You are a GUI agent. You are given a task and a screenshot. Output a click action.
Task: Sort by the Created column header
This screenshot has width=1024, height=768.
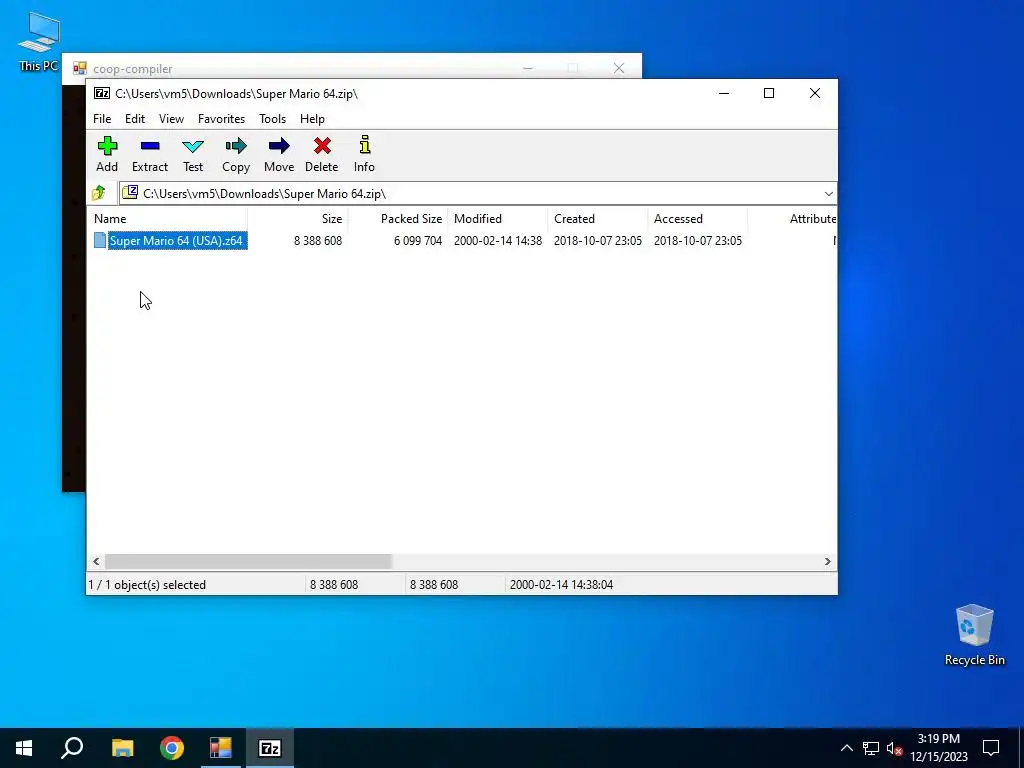[598, 219]
